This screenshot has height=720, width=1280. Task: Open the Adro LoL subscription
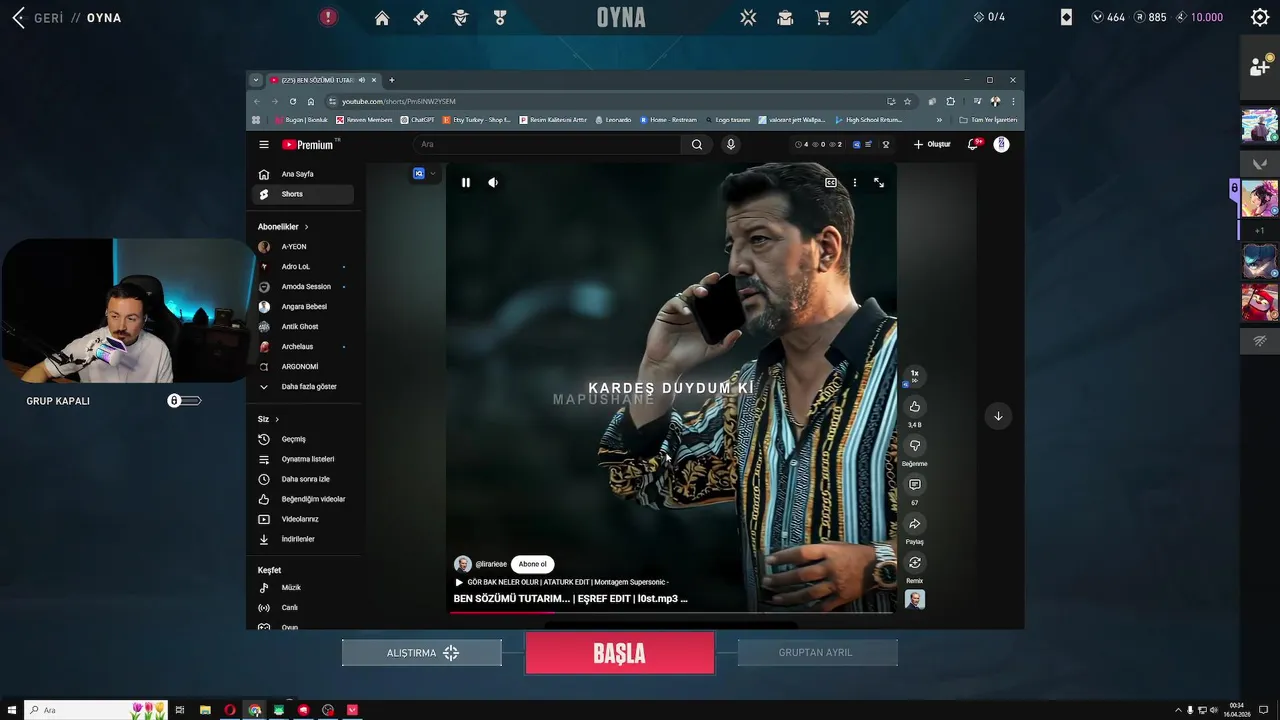(303, 266)
